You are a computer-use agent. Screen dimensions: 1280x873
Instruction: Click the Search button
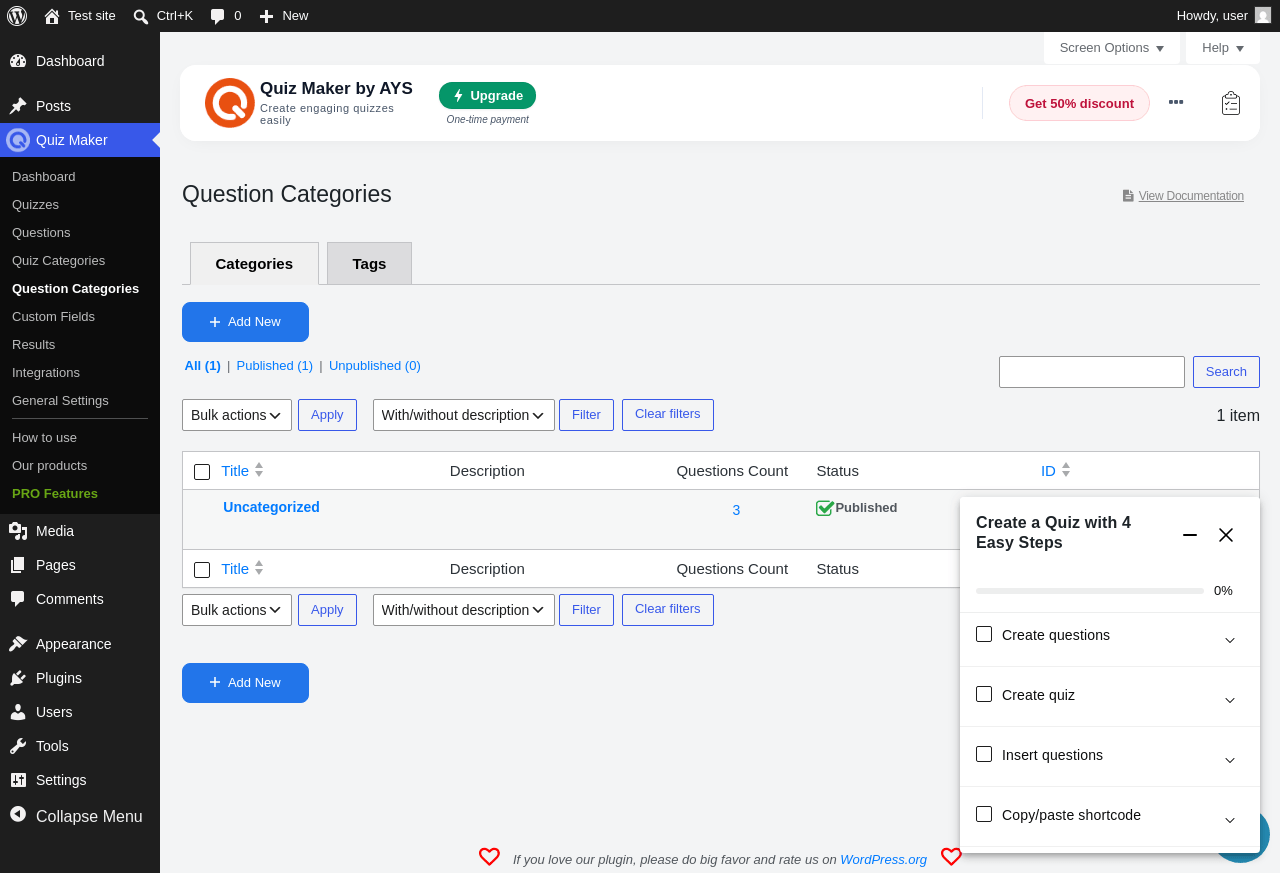pyautogui.click(x=1226, y=372)
